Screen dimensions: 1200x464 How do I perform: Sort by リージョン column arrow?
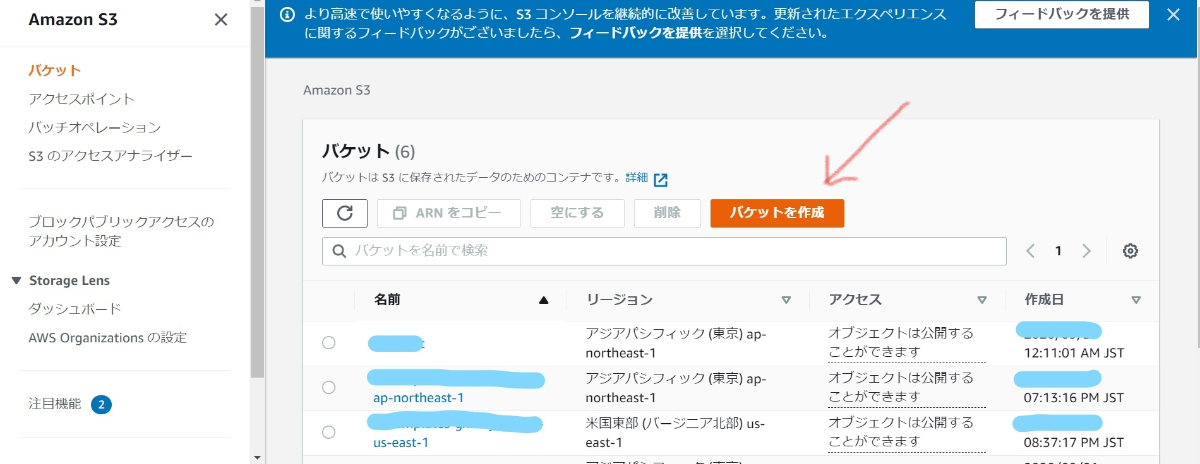(786, 300)
